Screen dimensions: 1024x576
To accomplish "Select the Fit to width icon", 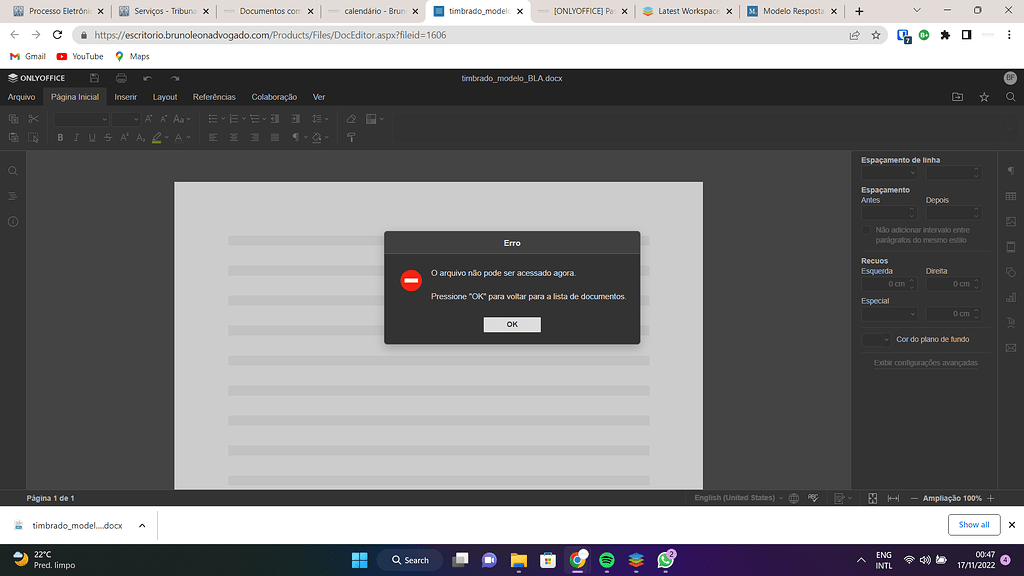I will pos(893,497).
